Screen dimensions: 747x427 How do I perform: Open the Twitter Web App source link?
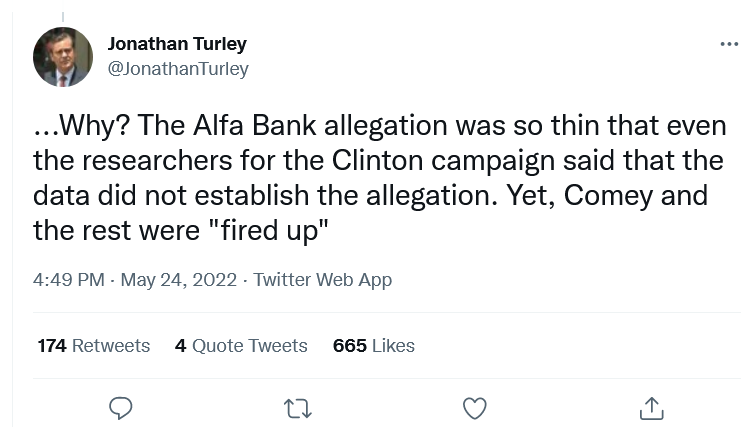[323, 280]
